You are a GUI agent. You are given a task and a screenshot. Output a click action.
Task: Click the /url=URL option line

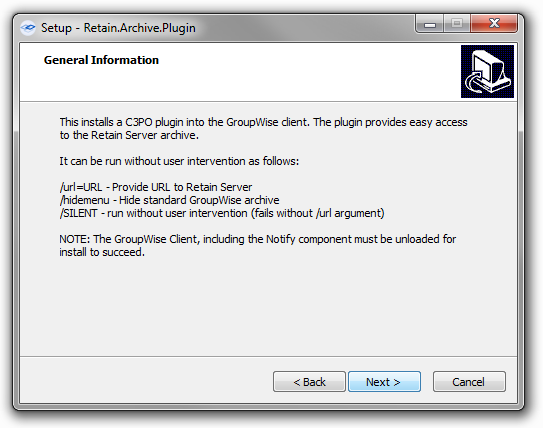pos(156,187)
